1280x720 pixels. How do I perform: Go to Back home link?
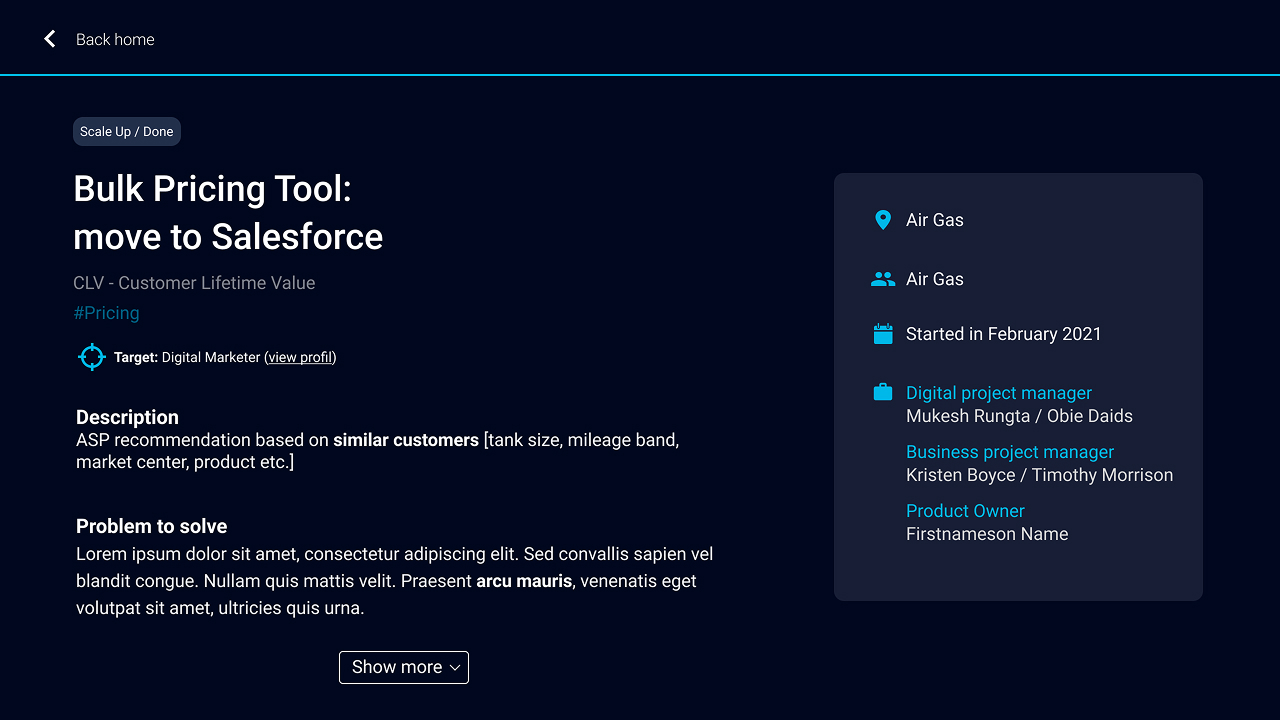[115, 39]
